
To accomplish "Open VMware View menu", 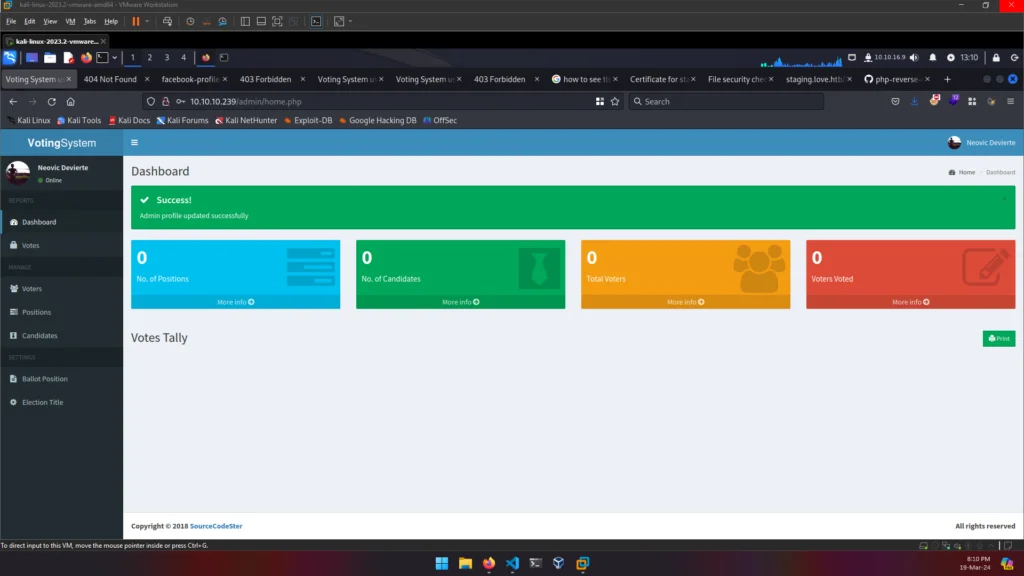I will [x=50, y=22].
